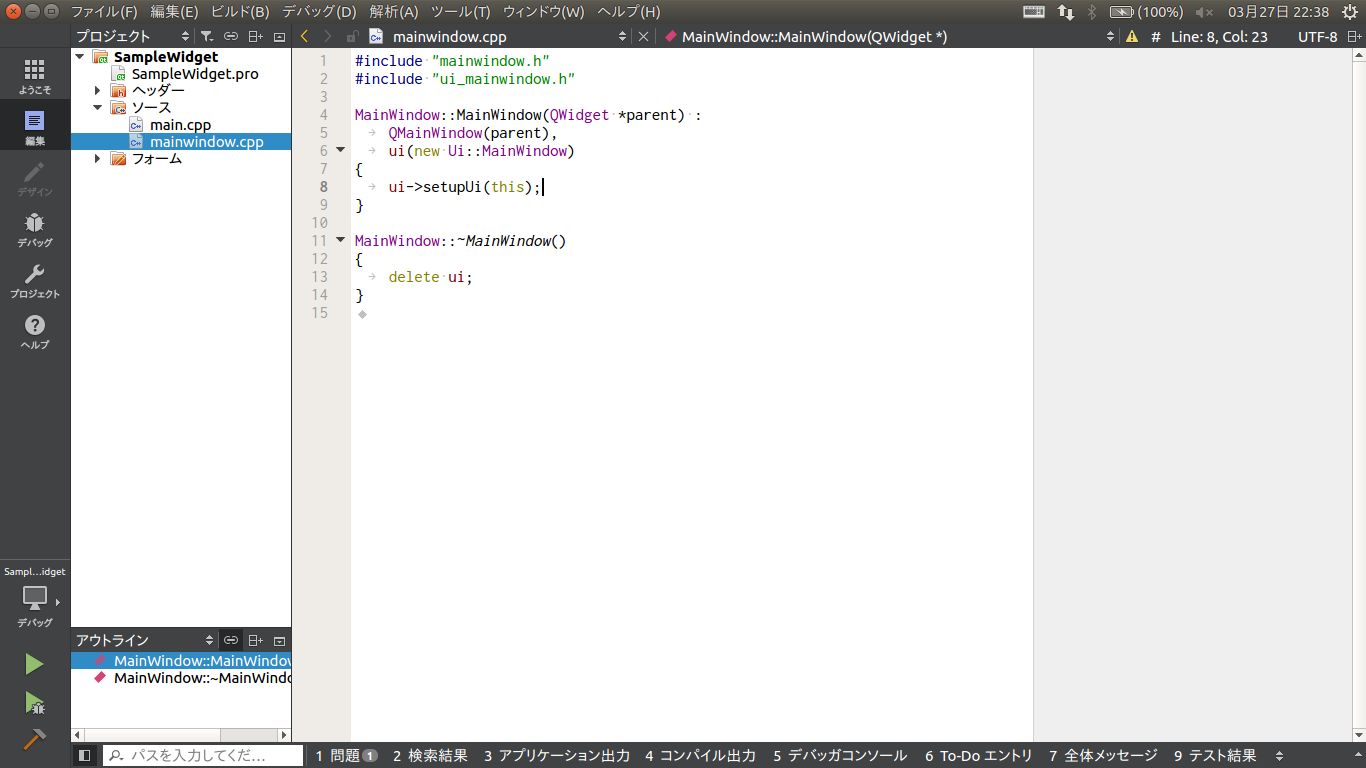Screen dimensions: 1366x768
Task: Click the green Run button
Action: coord(34,664)
